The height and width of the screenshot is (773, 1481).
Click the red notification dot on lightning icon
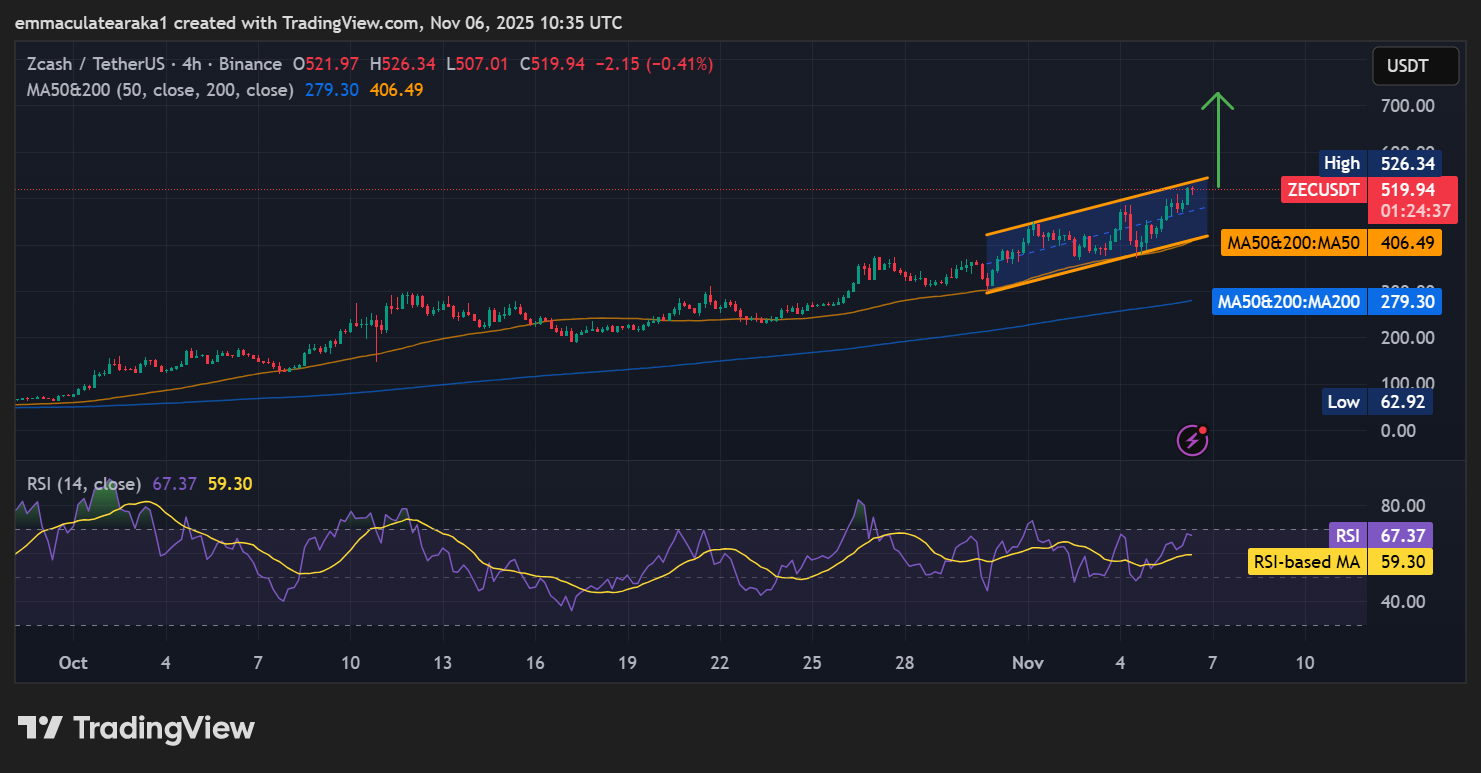(1202, 429)
